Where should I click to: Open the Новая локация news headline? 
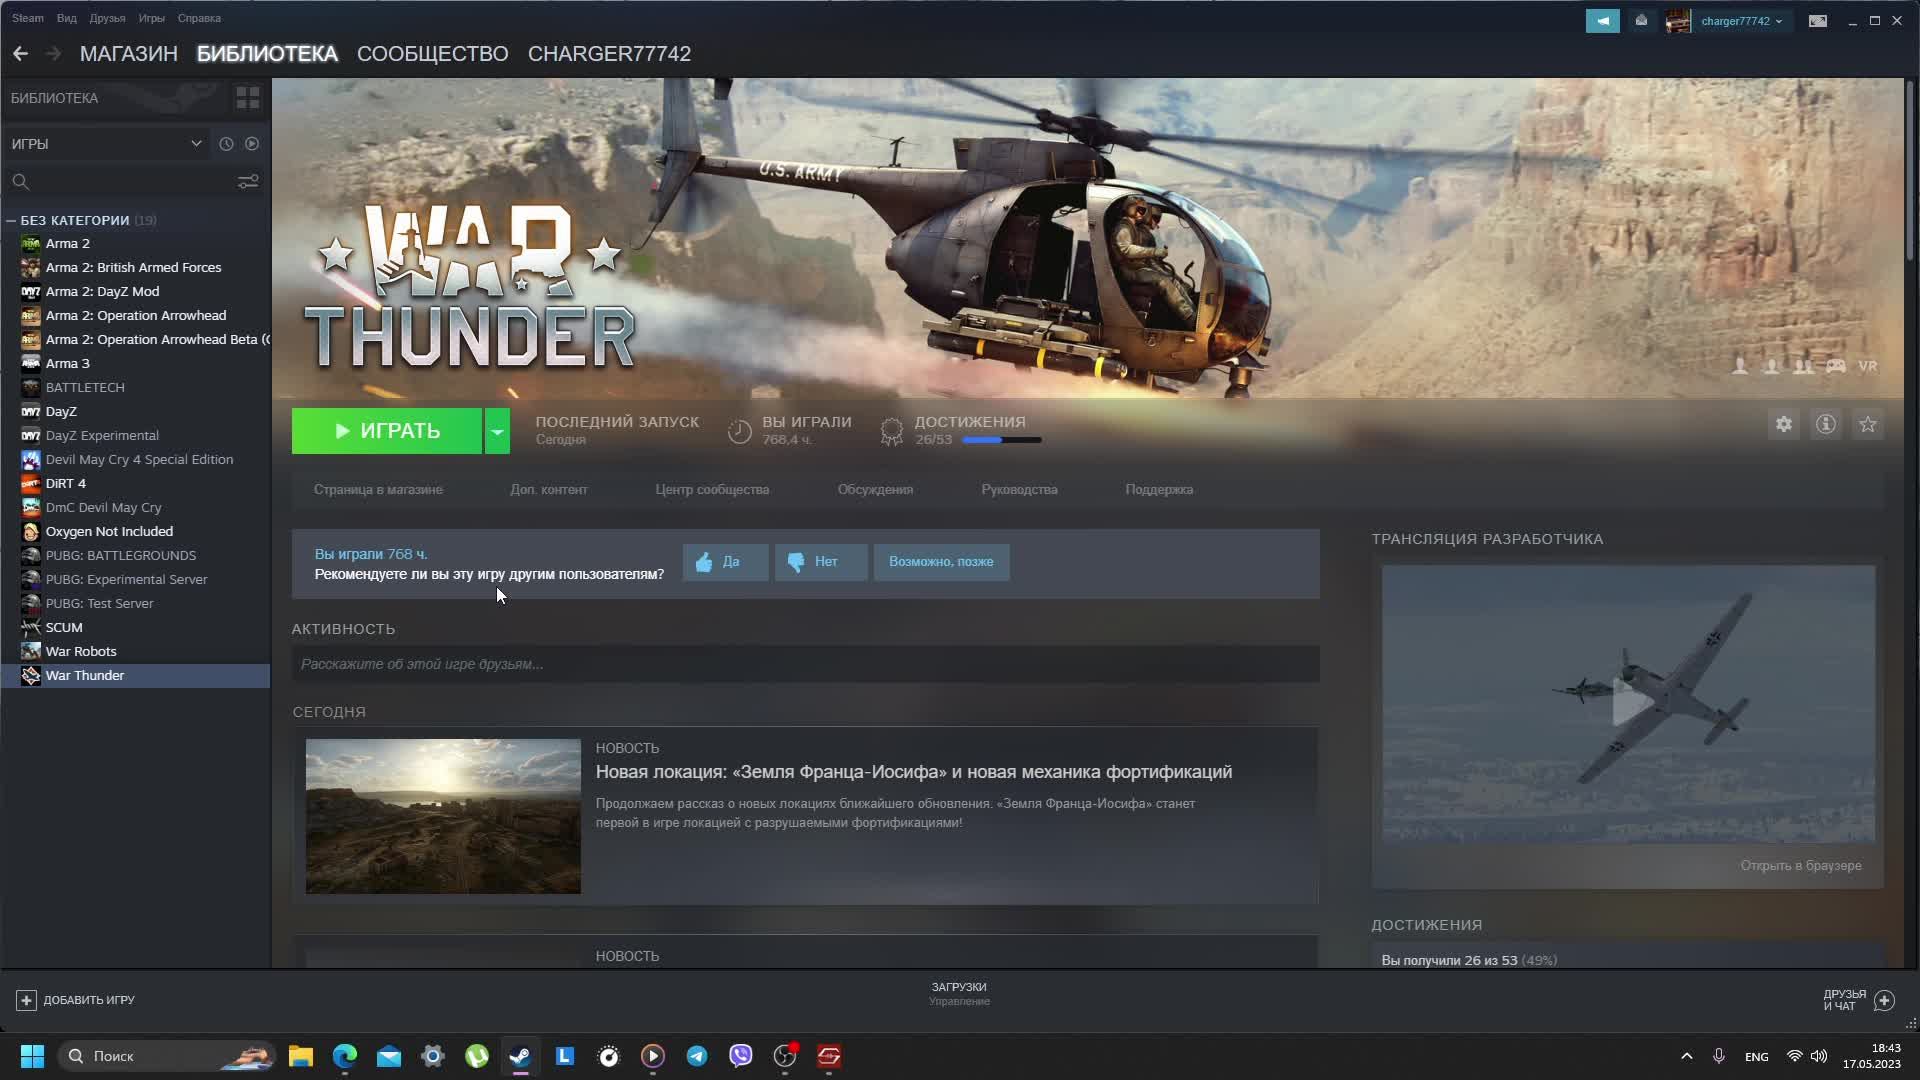pos(914,772)
